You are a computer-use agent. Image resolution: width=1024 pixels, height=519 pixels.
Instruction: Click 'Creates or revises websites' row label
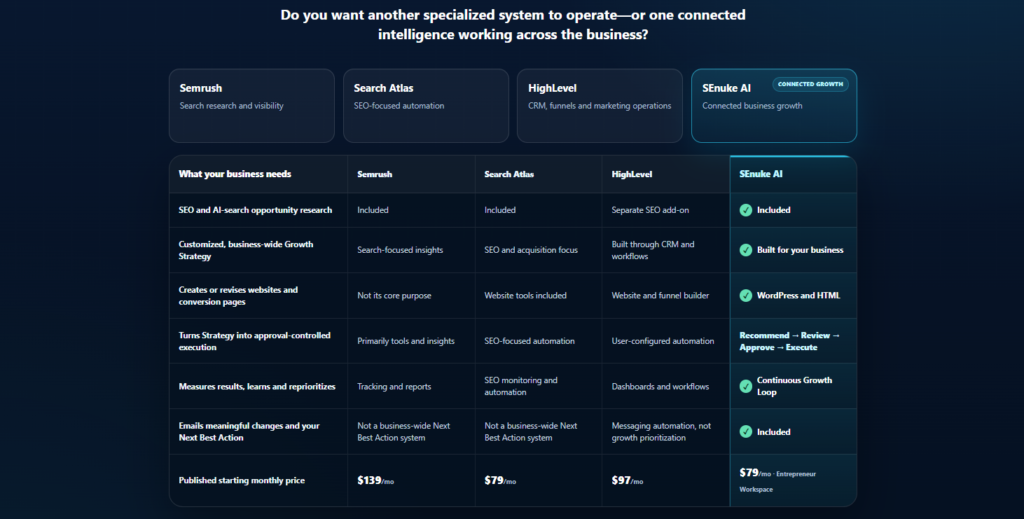(x=238, y=296)
